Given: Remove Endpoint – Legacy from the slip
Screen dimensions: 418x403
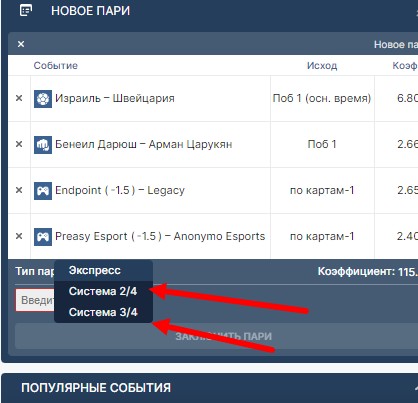Looking at the screenshot, I should click(x=19, y=190).
